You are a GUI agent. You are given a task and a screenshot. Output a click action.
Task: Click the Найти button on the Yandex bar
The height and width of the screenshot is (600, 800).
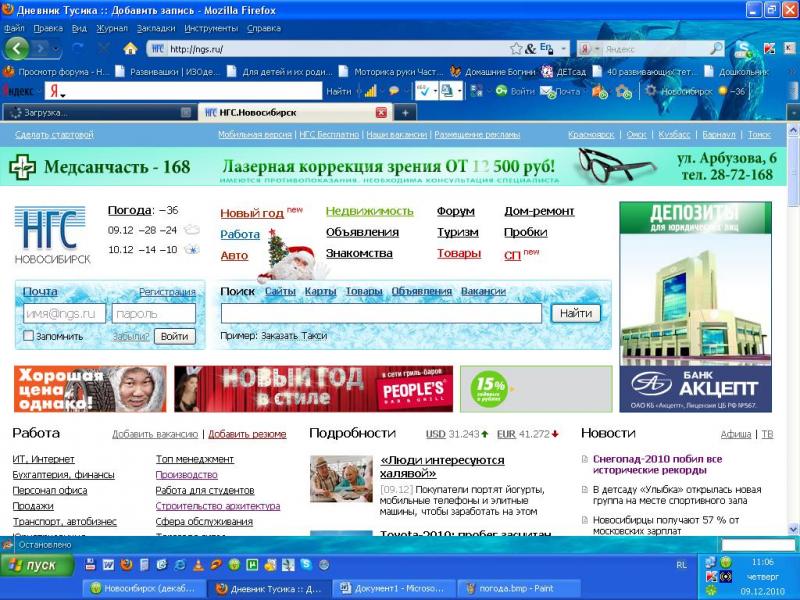[x=339, y=91]
